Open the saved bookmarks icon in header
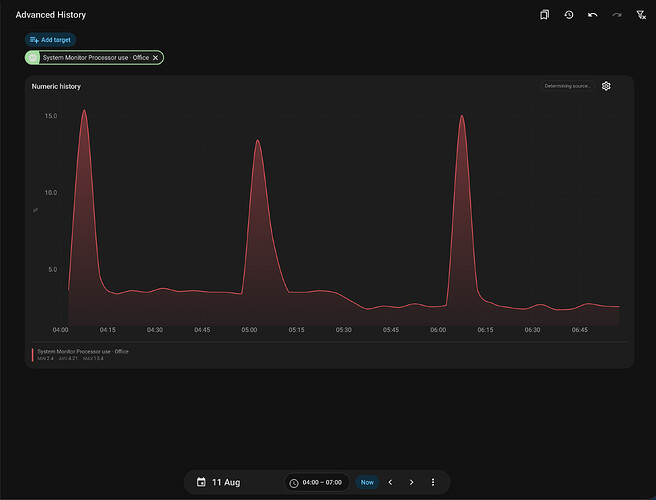 point(544,15)
